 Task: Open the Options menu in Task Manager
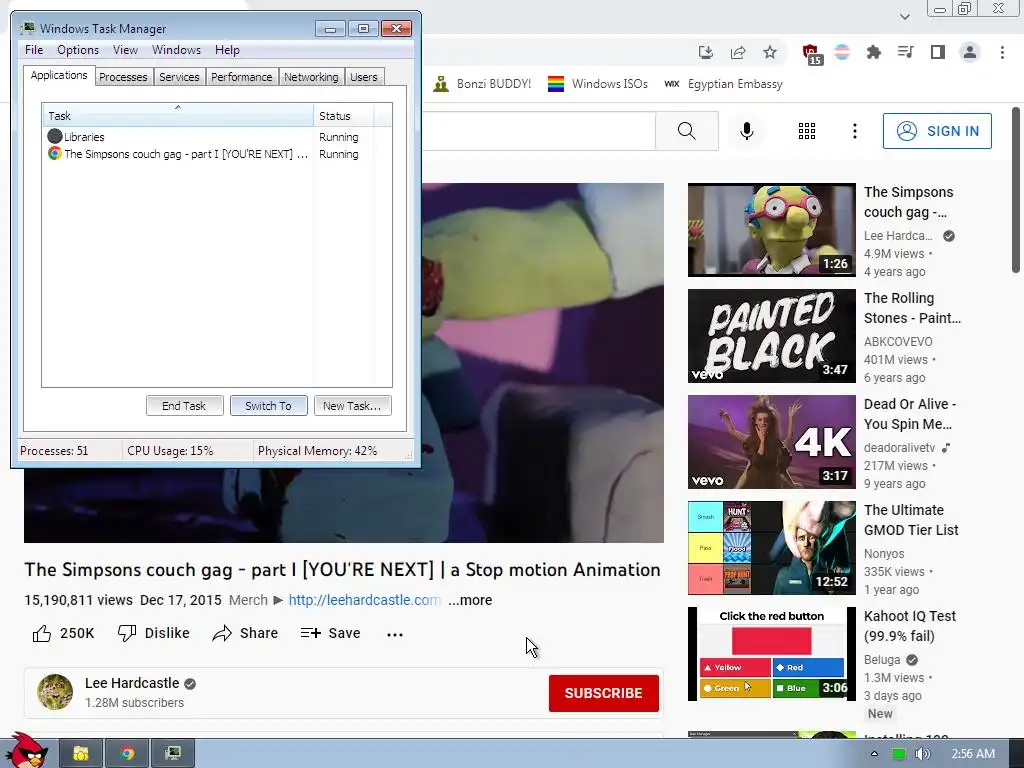78,50
